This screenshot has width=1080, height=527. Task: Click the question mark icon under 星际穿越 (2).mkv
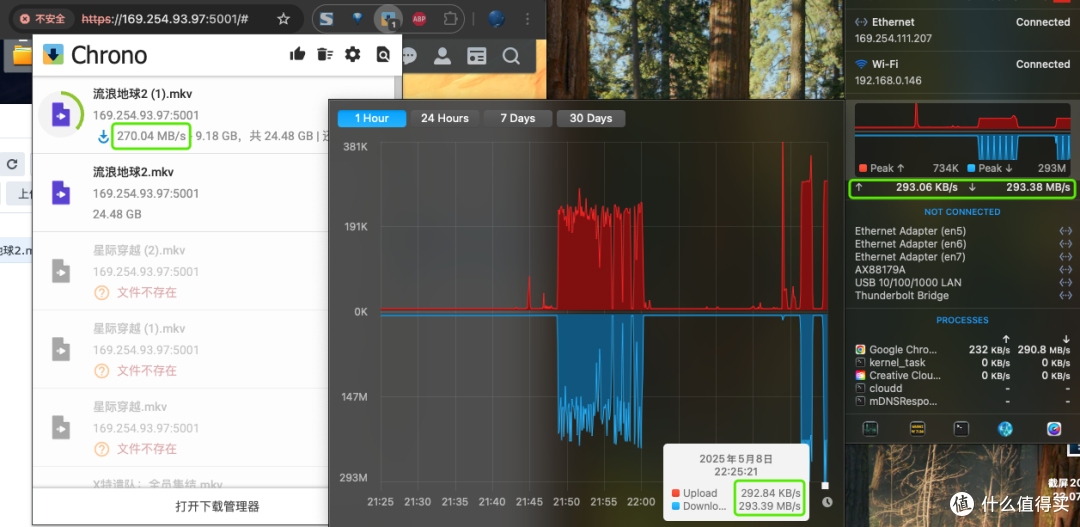point(101,293)
